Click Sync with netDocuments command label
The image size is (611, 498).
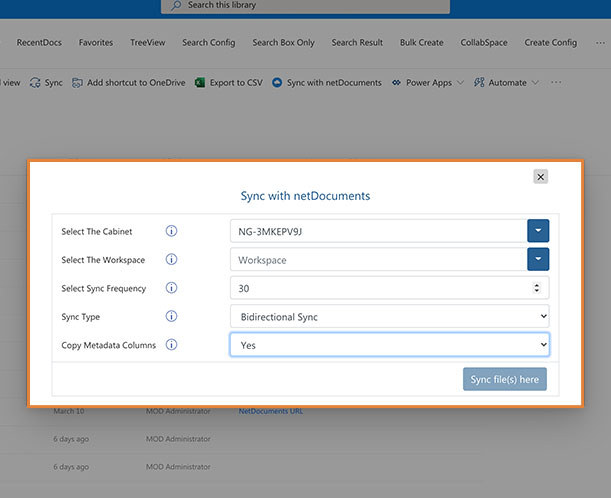(334, 83)
